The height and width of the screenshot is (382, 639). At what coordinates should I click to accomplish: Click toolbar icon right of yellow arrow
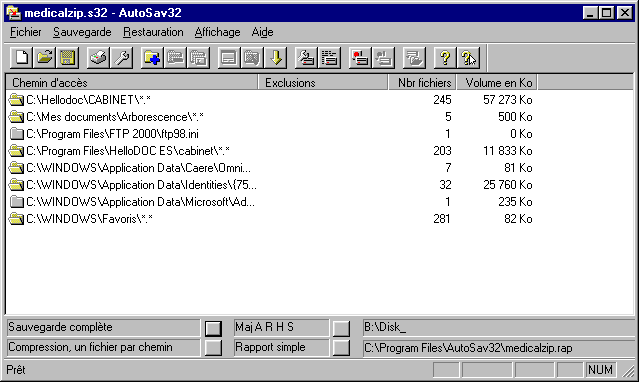coord(306,57)
